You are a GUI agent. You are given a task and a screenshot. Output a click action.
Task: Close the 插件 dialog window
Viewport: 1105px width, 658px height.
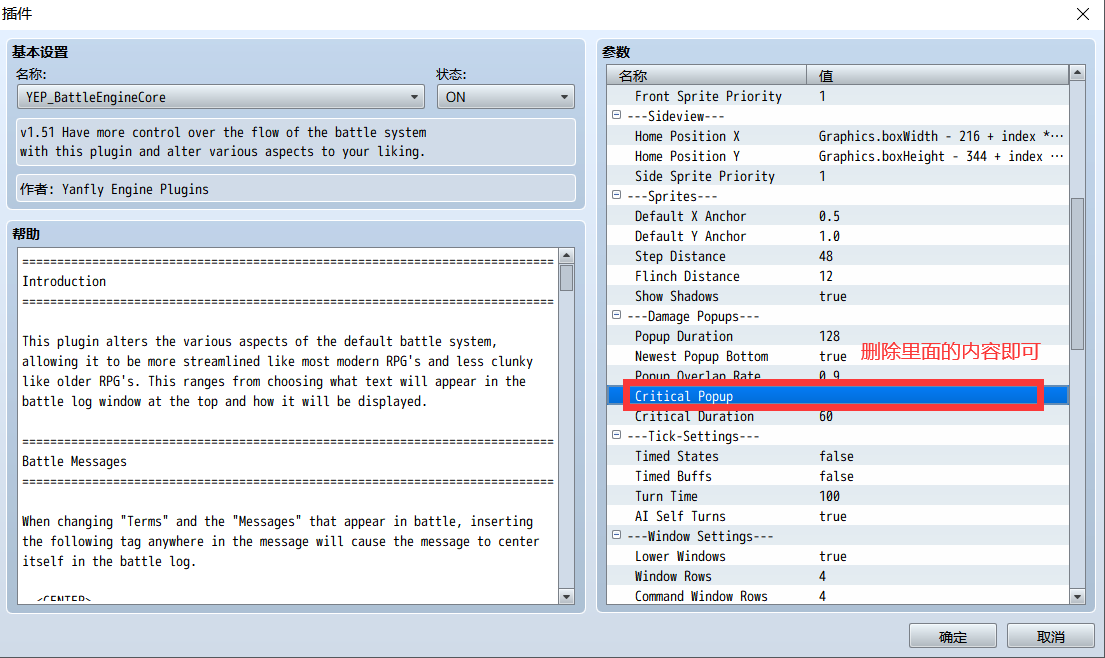(x=1083, y=14)
